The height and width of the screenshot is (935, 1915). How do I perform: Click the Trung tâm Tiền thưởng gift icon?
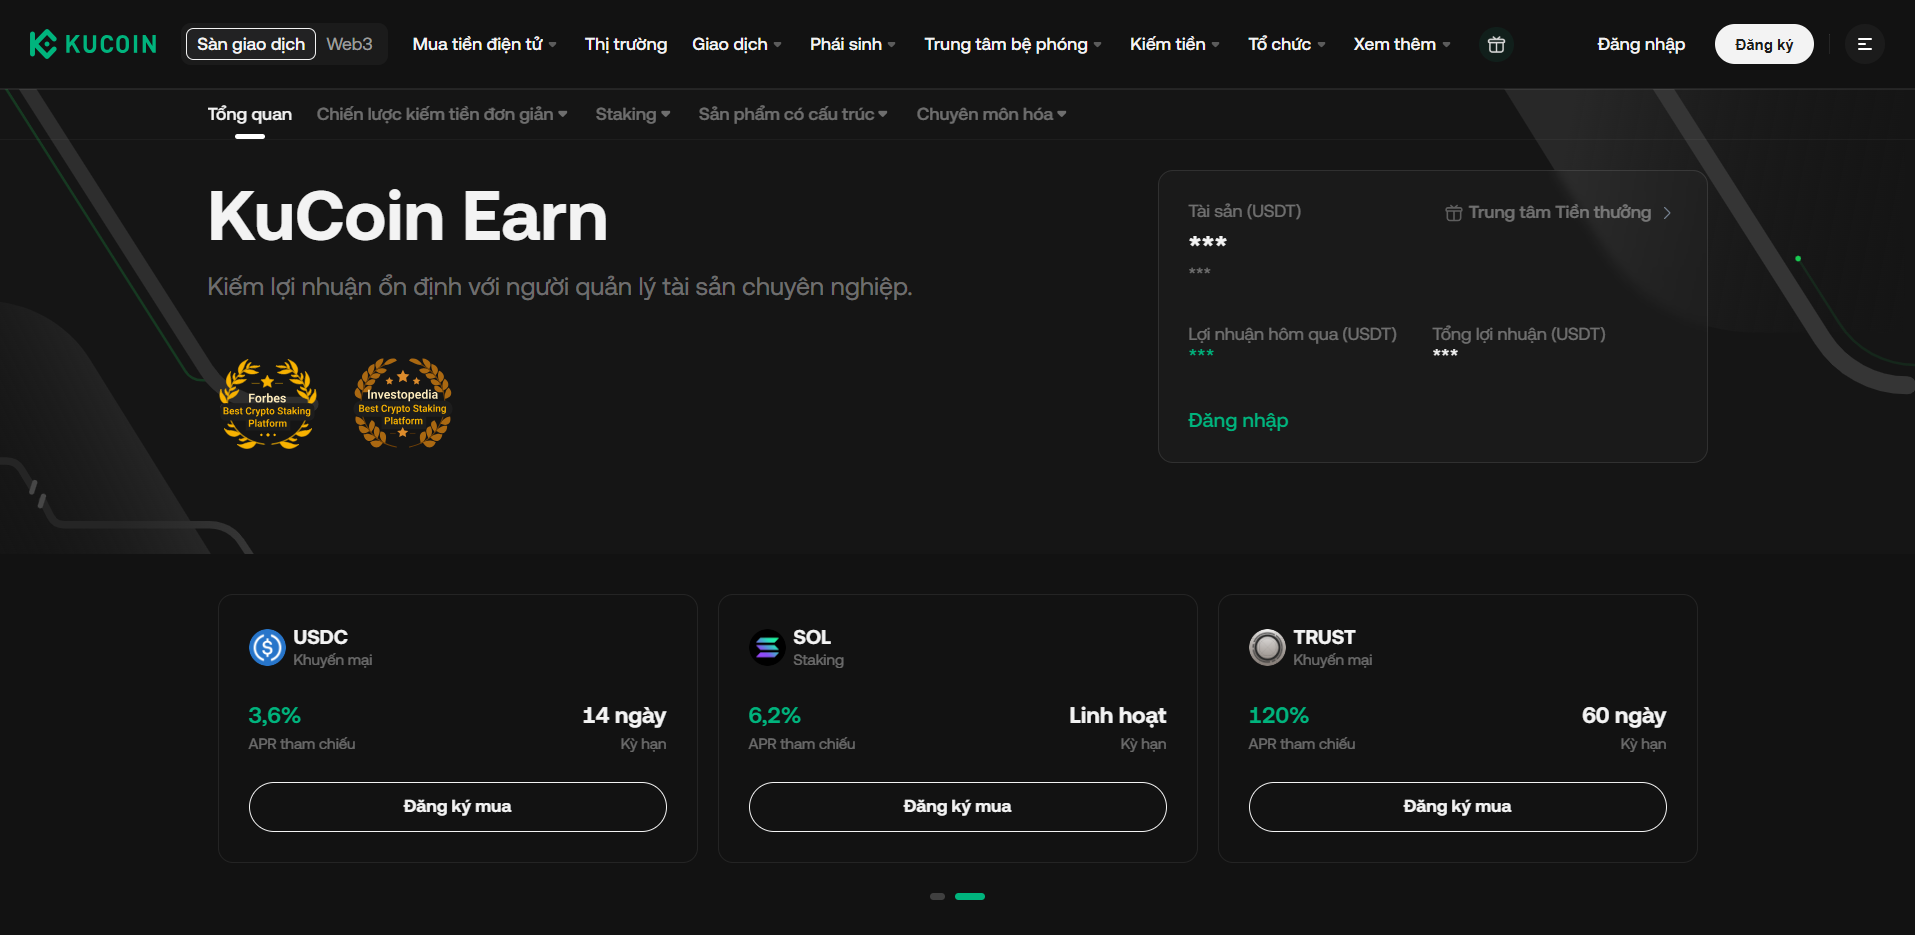pos(1452,212)
